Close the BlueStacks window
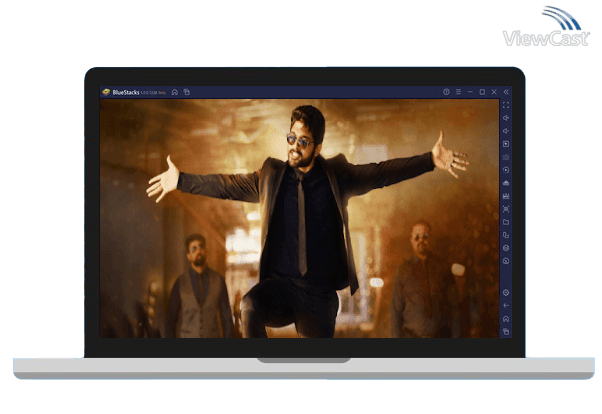602x414 pixels. [x=494, y=92]
